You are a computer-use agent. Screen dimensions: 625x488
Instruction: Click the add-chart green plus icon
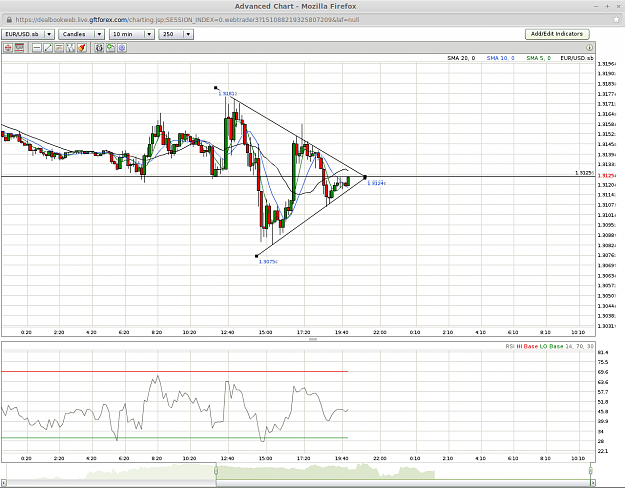click(111, 48)
